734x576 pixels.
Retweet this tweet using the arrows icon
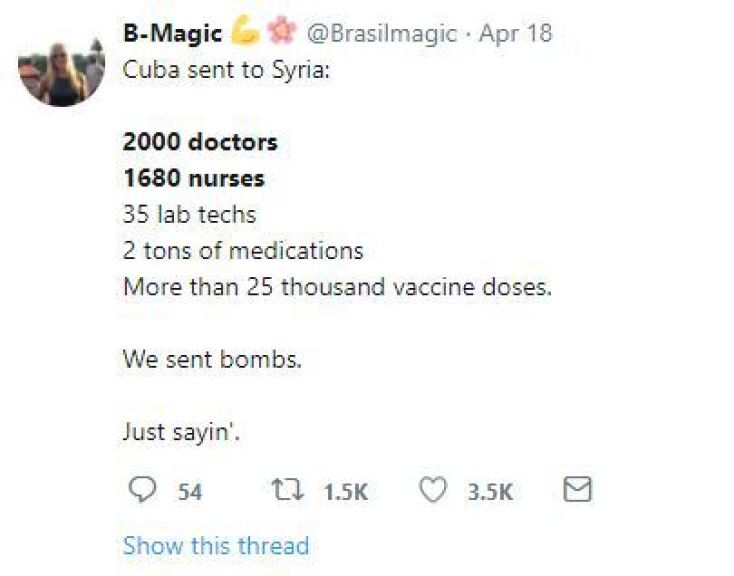[285, 490]
